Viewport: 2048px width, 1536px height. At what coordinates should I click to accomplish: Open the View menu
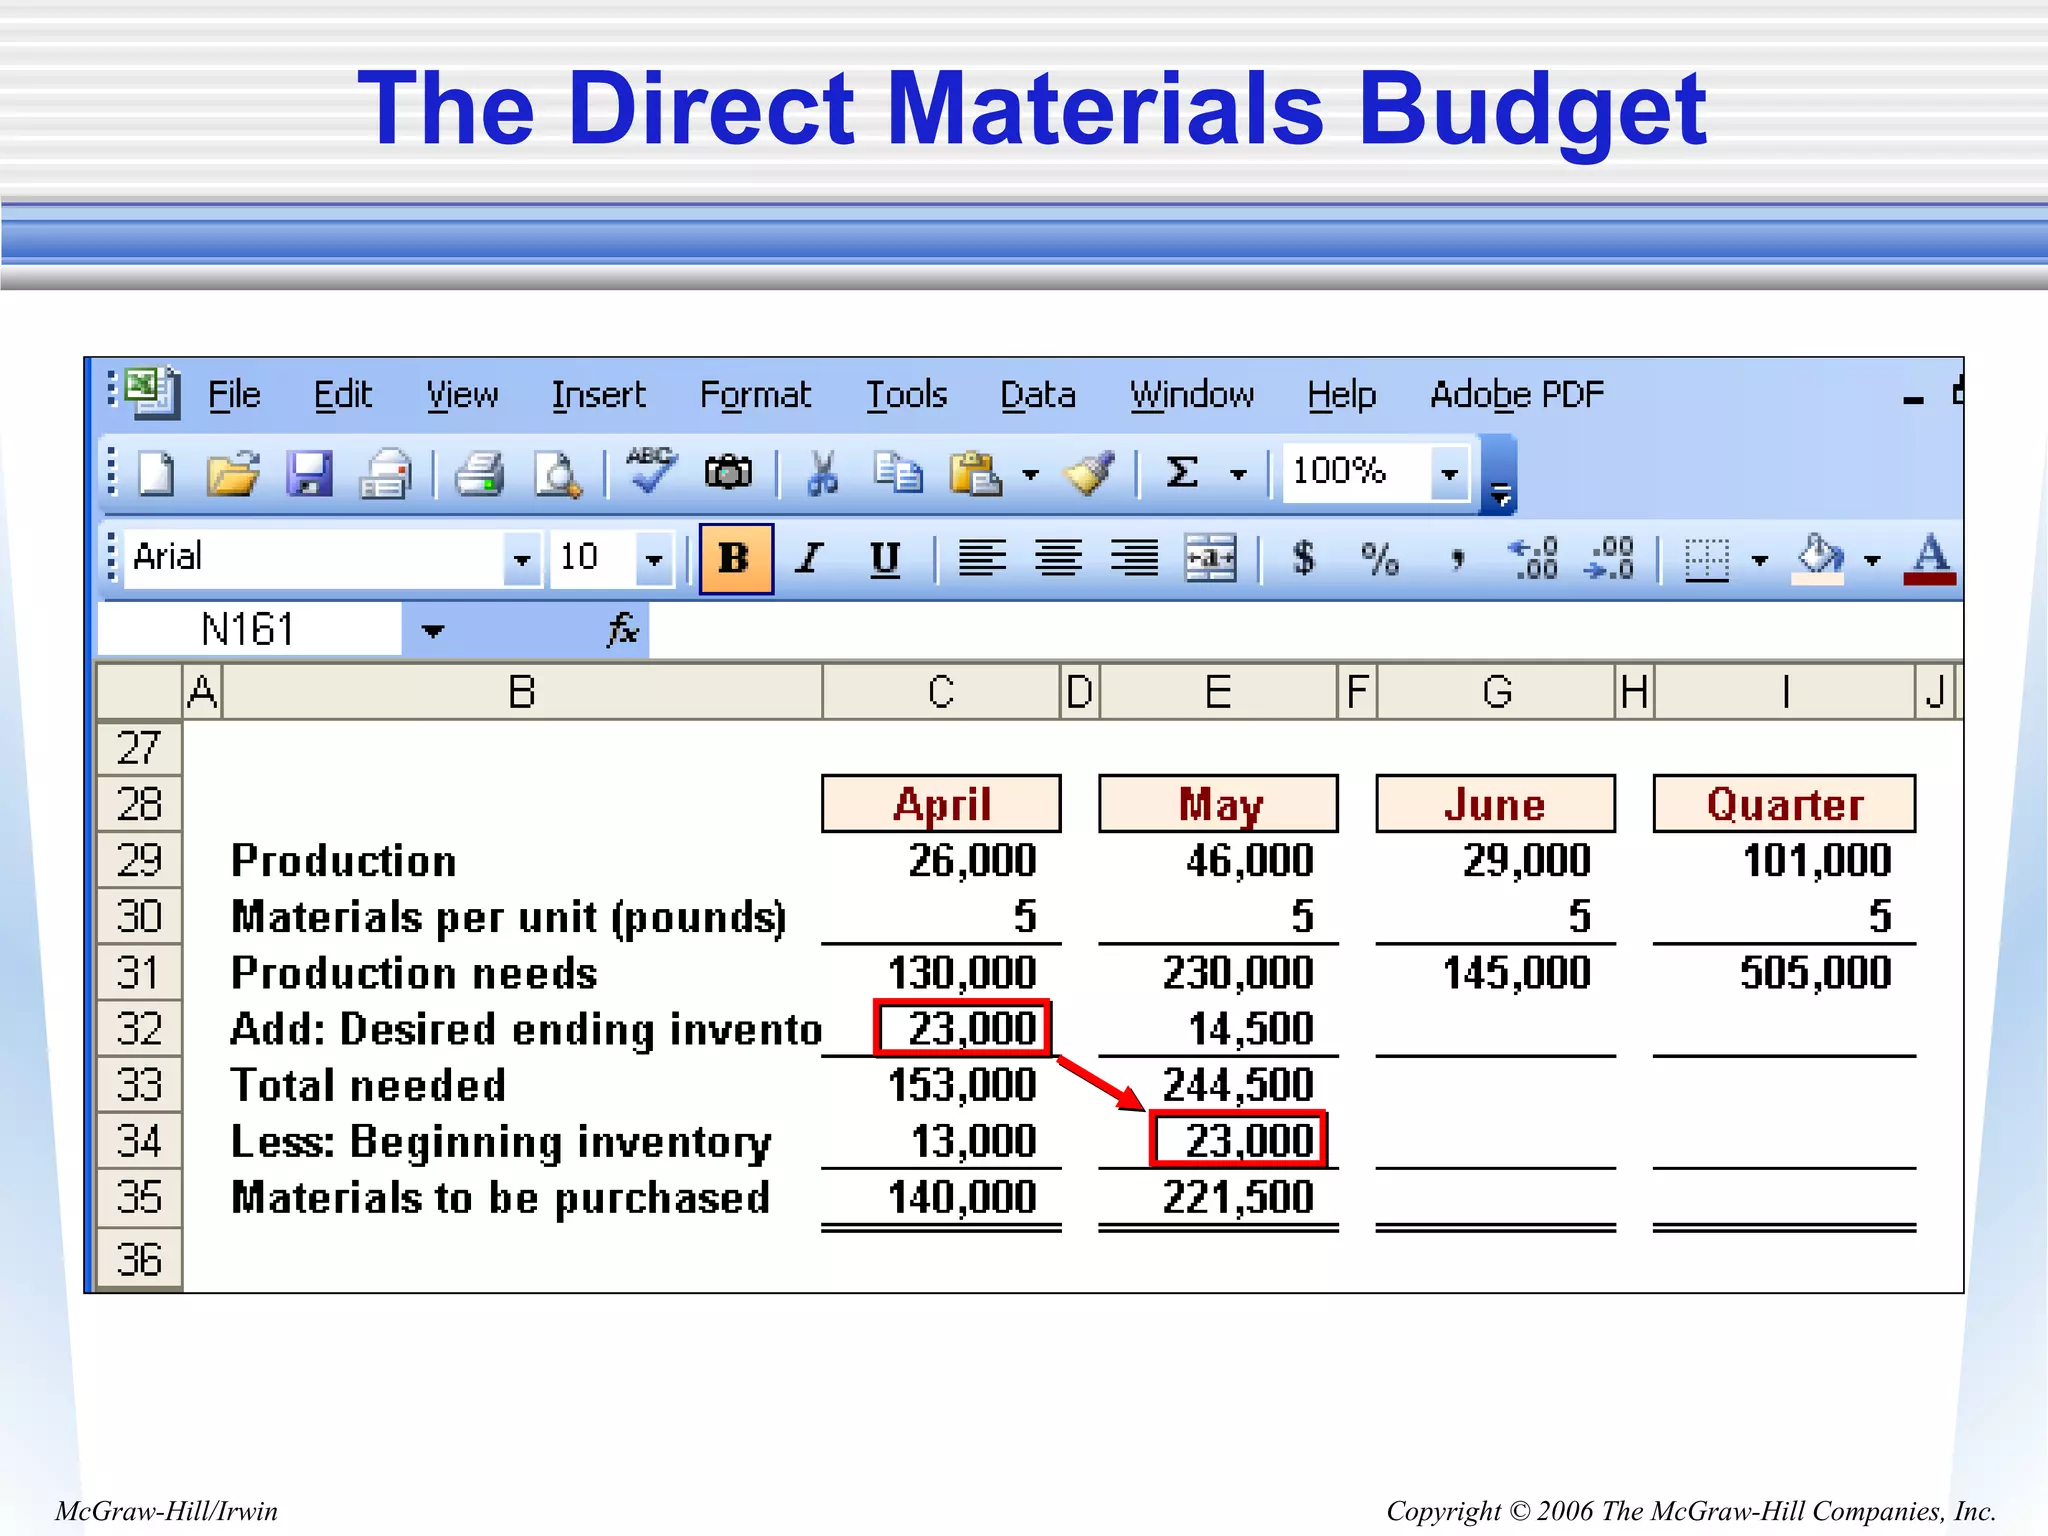(x=462, y=395)
